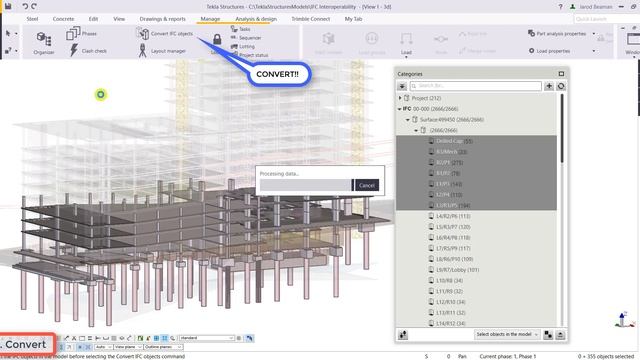Open Select objects in the model dropdown
Screen dimensions: 640x360
[x=507, y=334]
